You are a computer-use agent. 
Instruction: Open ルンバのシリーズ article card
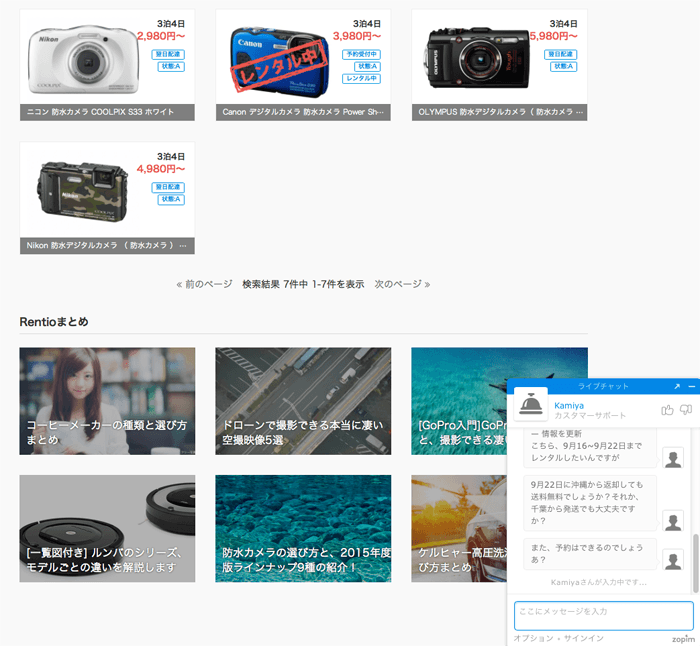click(107, 529)
